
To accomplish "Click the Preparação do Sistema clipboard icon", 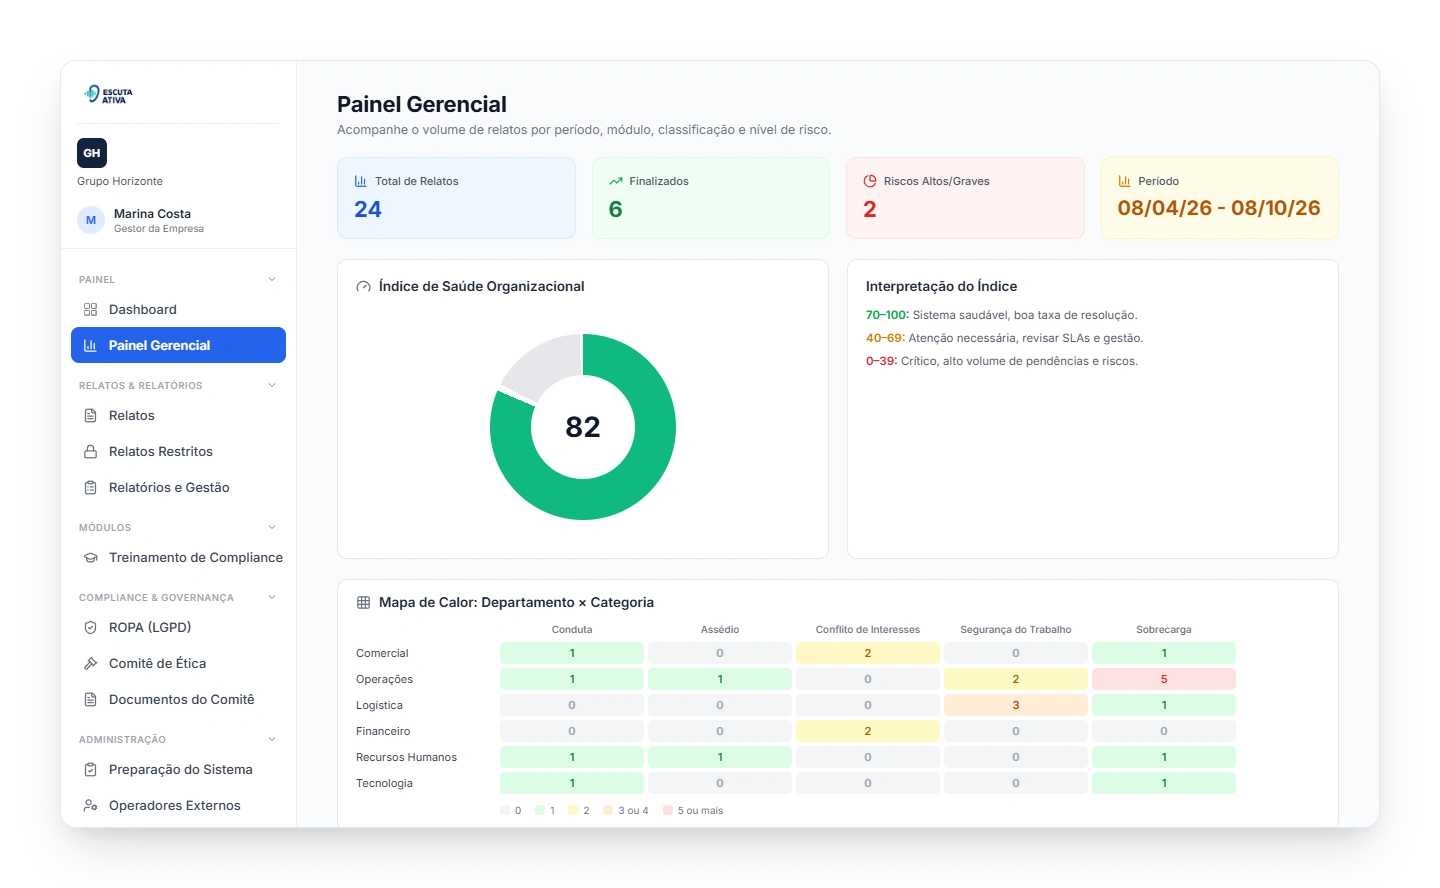I will (x=91, y=770).
